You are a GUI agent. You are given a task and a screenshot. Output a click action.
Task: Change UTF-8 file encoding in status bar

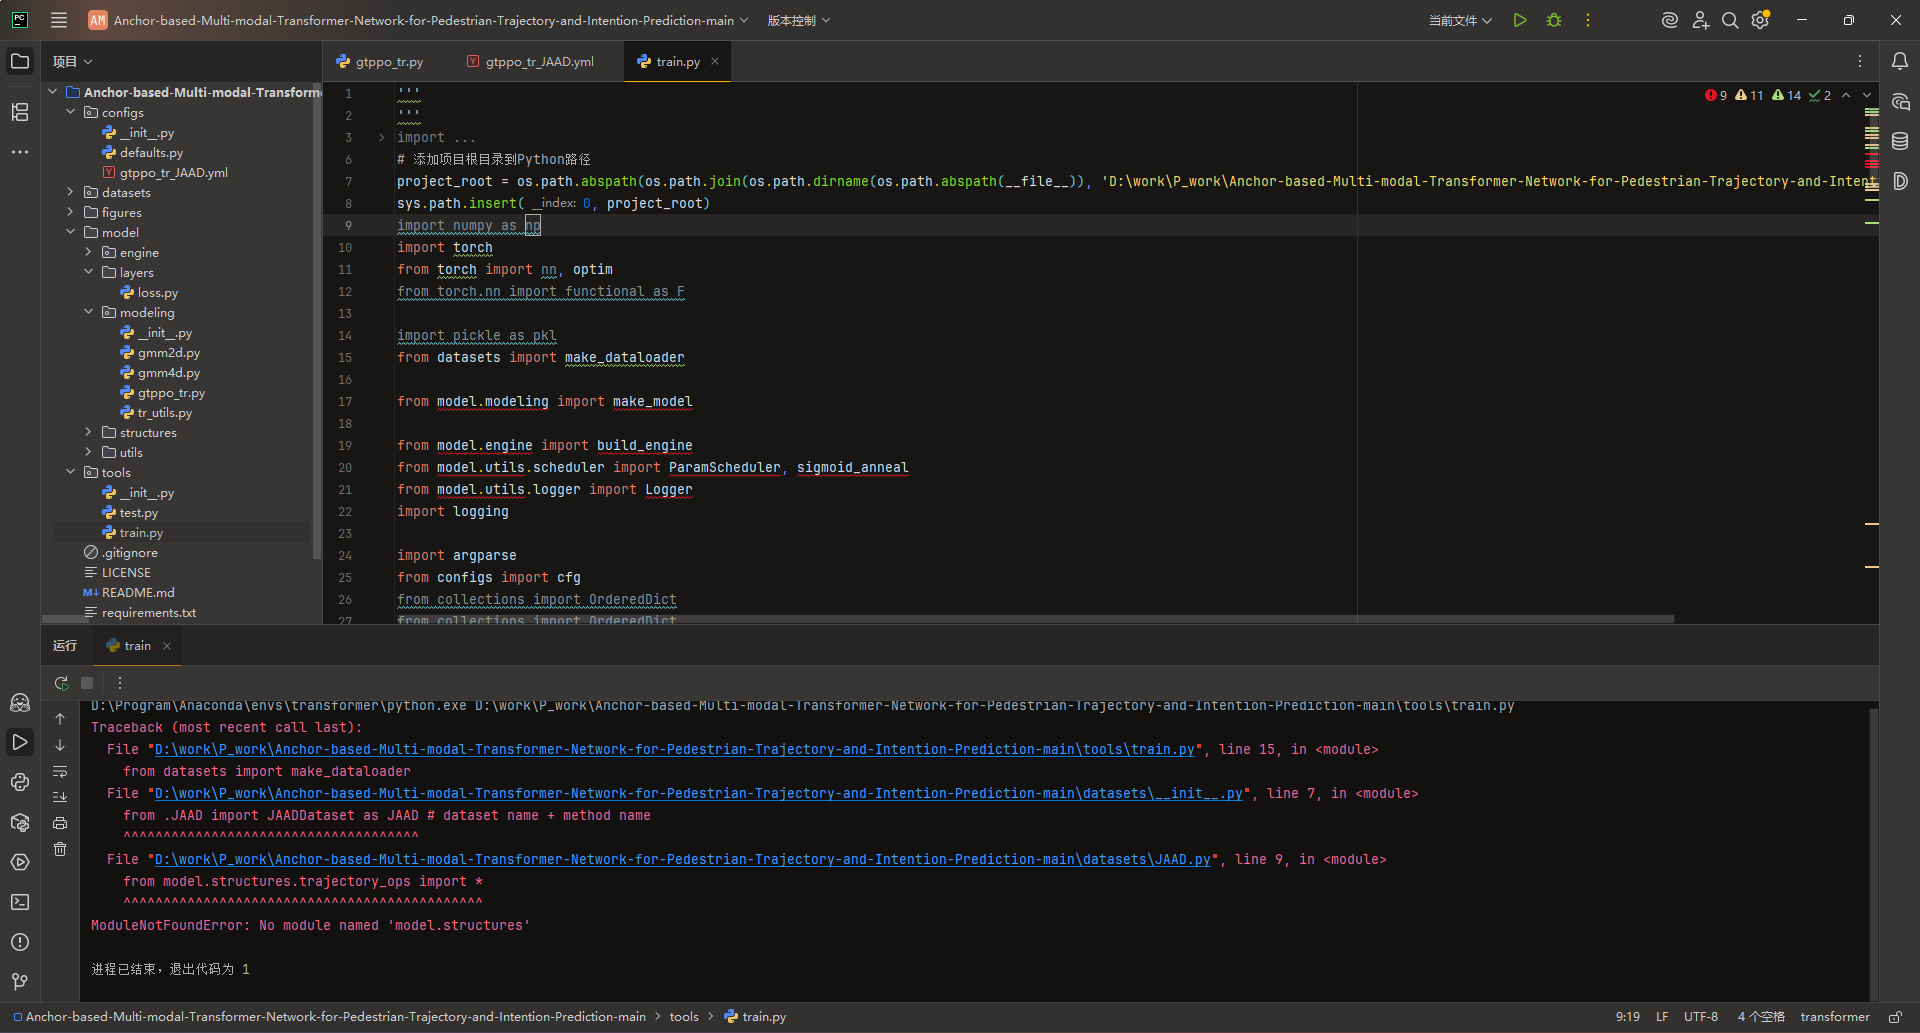point(1701,1017)
